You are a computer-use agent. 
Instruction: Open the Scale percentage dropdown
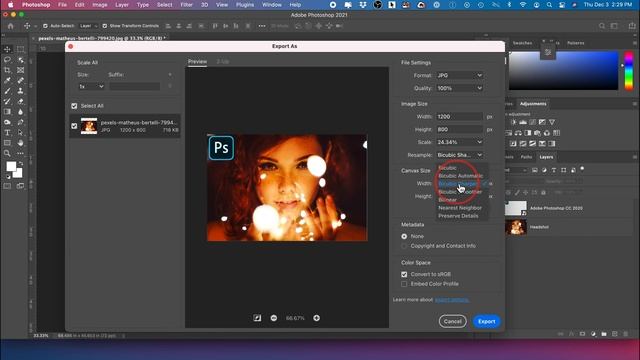click(x=460, y=142)
